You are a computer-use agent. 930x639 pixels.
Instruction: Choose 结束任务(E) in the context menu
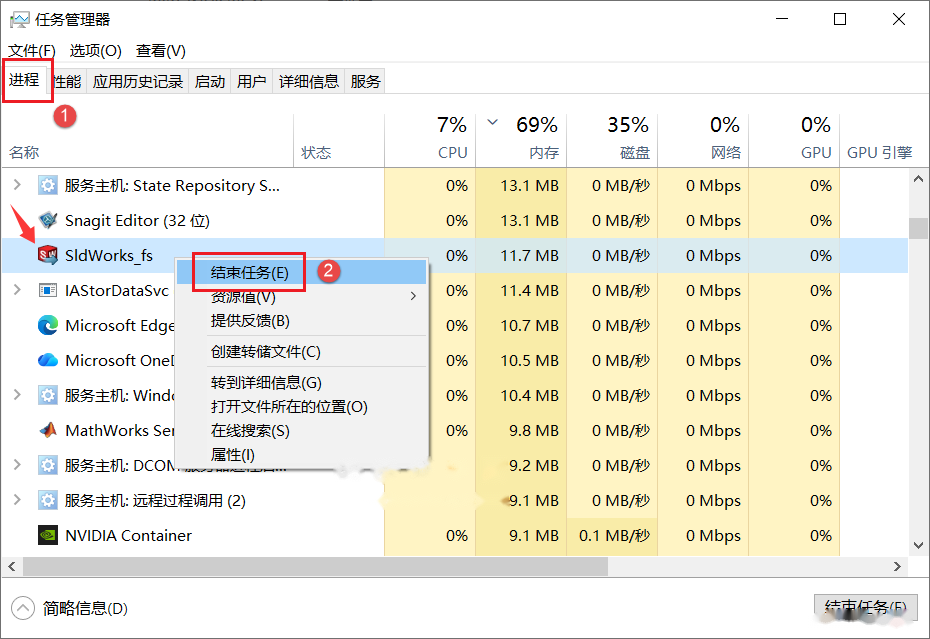click(302, 272)
